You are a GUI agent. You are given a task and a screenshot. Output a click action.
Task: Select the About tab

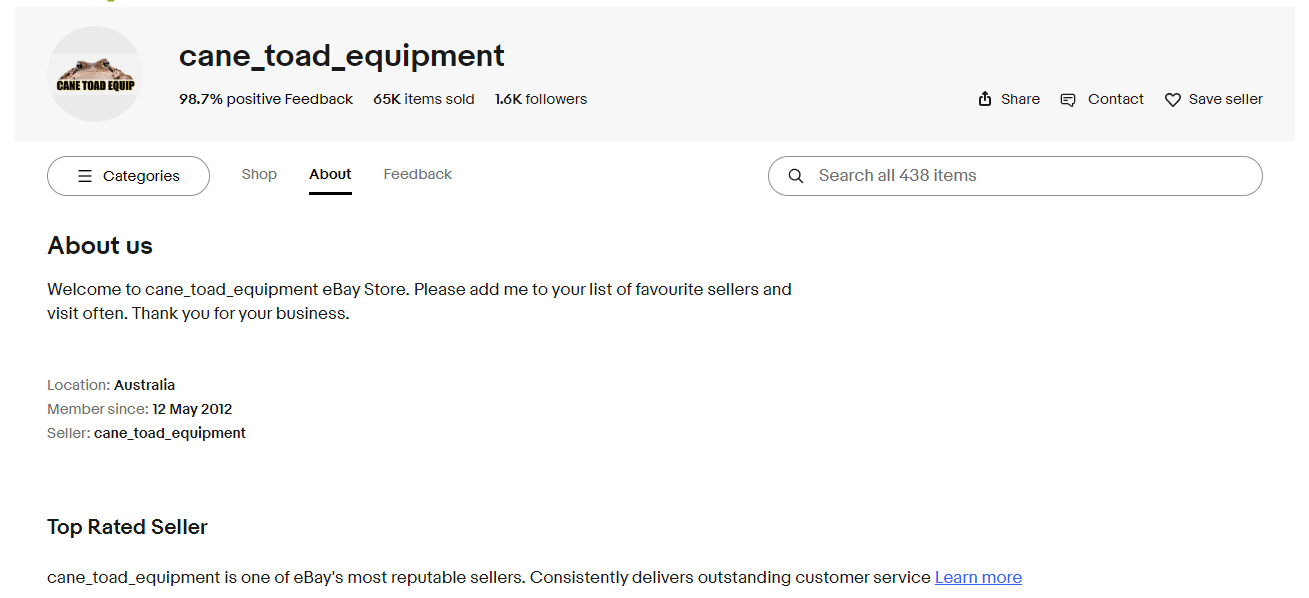pos(330,174)
